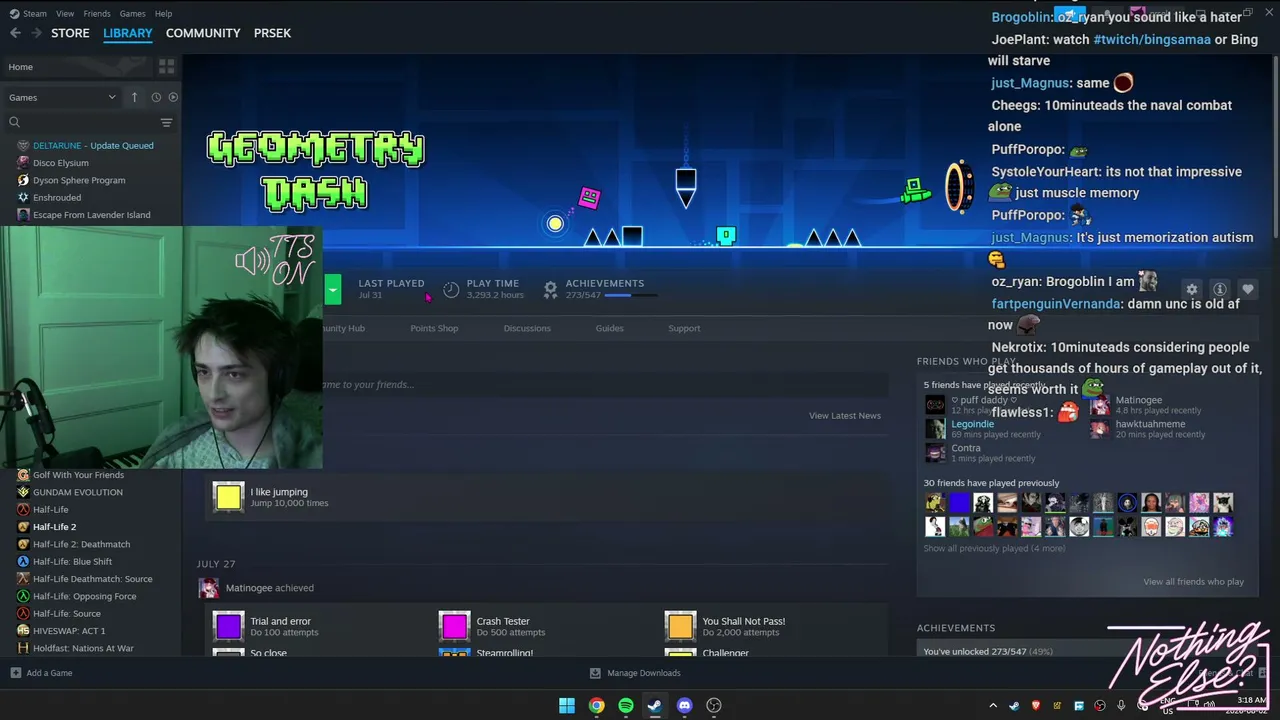Open advanced filter options icon in sidebar

tap(166, 122)
